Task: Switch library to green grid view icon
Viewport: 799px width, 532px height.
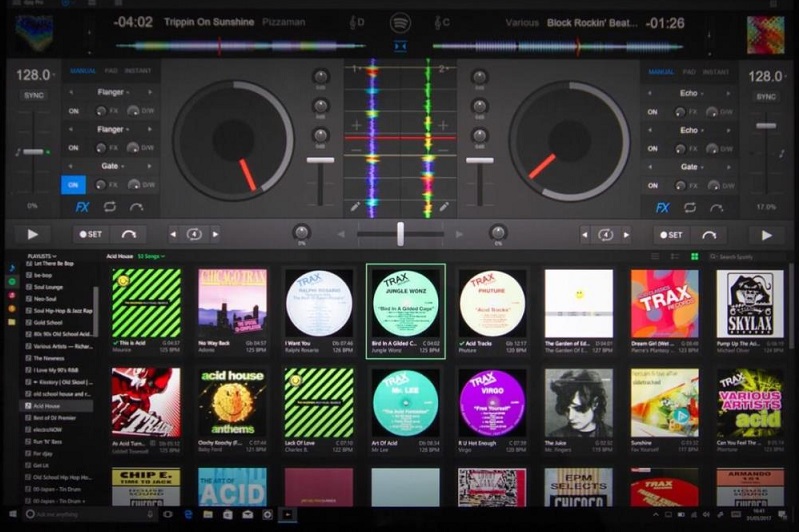Action: pyautogui.click(x=694, y=256)
